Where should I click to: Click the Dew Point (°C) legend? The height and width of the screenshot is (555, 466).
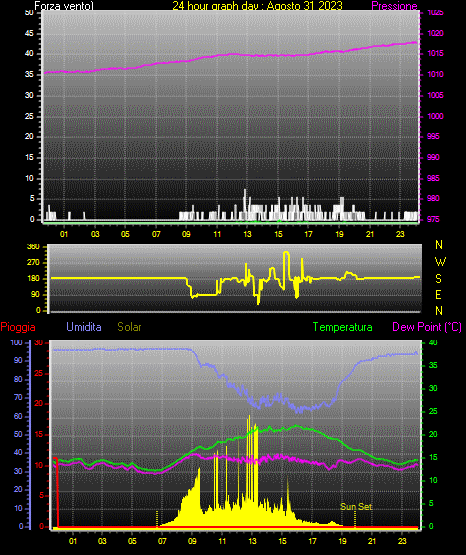pyautogui.click(x=427, y=327)
